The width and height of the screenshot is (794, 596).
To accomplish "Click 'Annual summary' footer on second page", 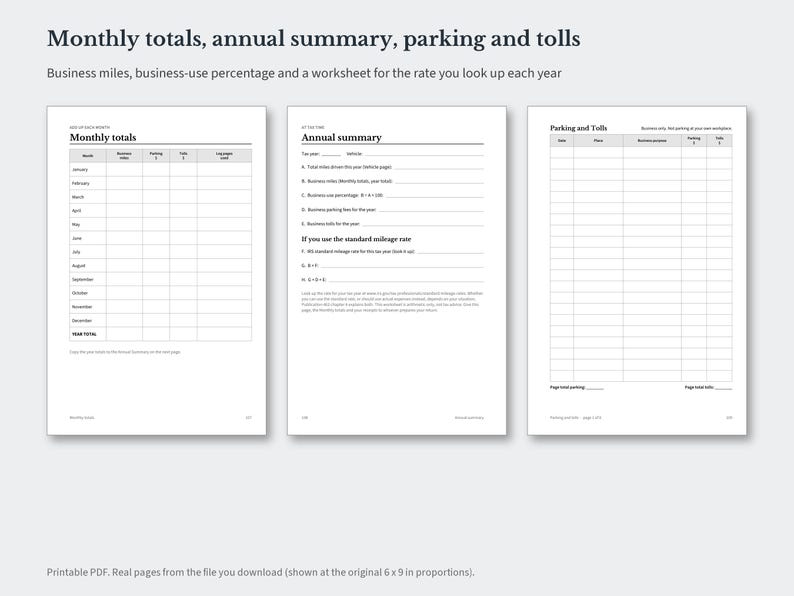I will (469, 418).
